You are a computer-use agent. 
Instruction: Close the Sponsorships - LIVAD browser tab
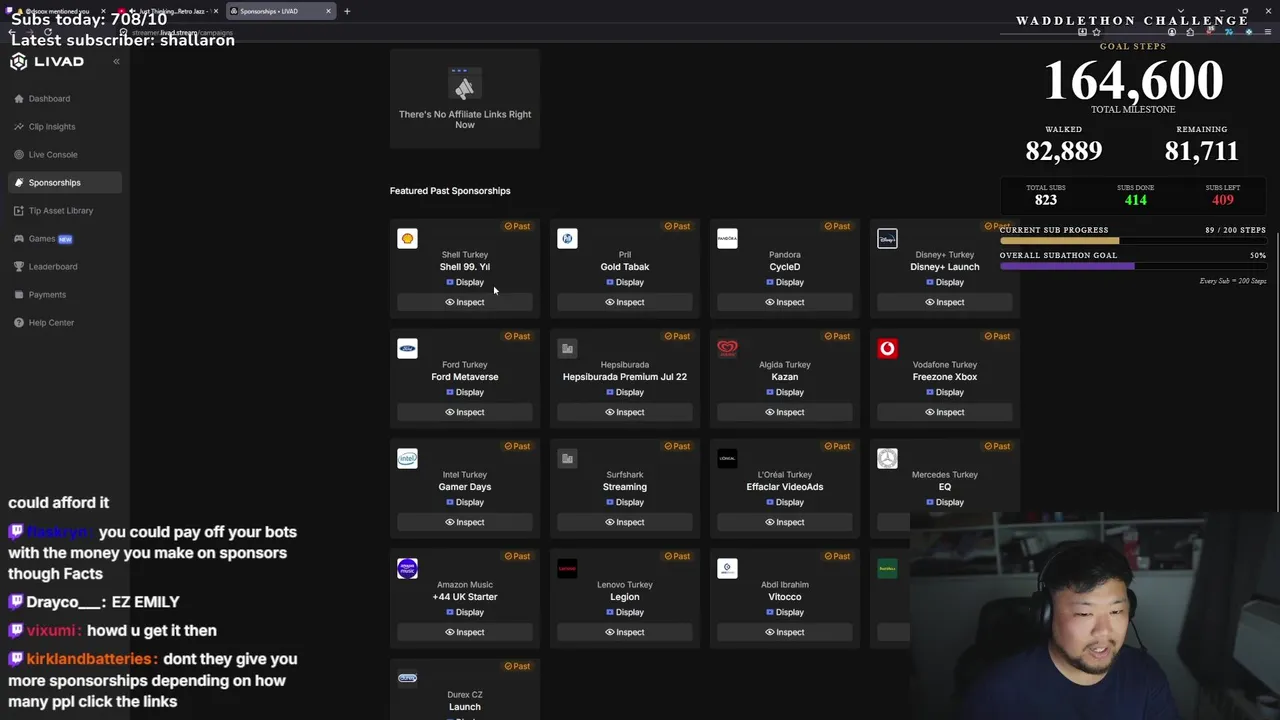coord(328,11)
